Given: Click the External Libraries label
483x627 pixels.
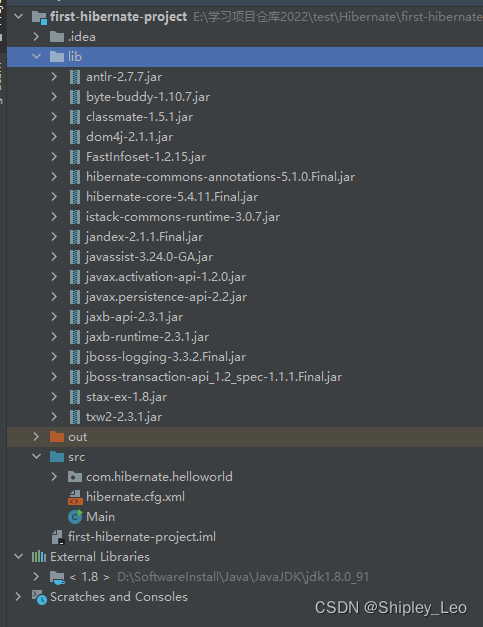Looking at the screenshot, I should (100, 557).
